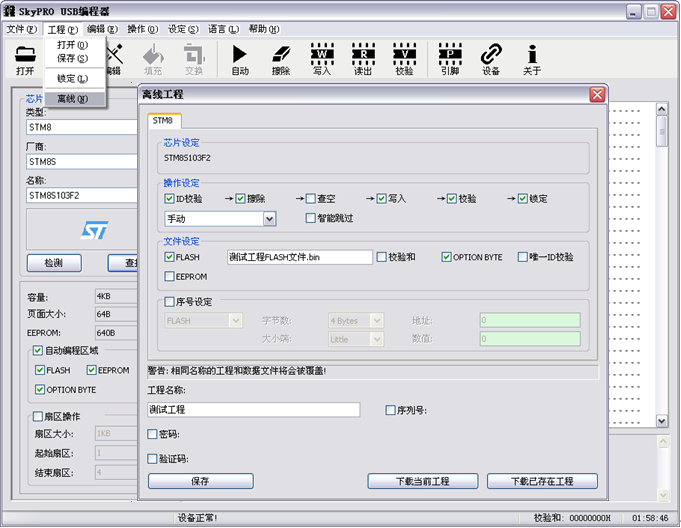
Task: Choose 保存 in the 工程 menu
Action: pos(74,58)
